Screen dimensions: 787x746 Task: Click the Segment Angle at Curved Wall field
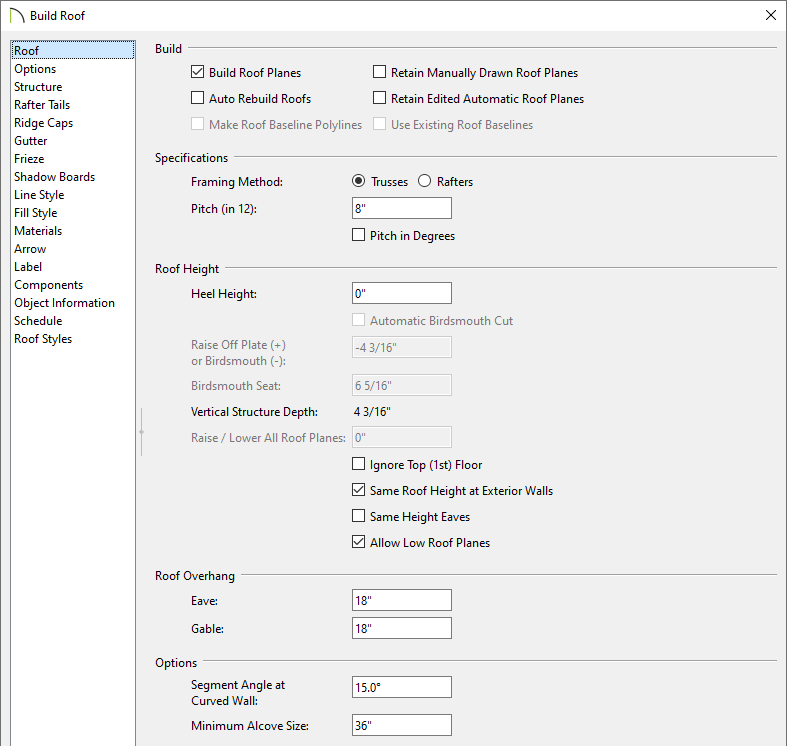(402, 687)
